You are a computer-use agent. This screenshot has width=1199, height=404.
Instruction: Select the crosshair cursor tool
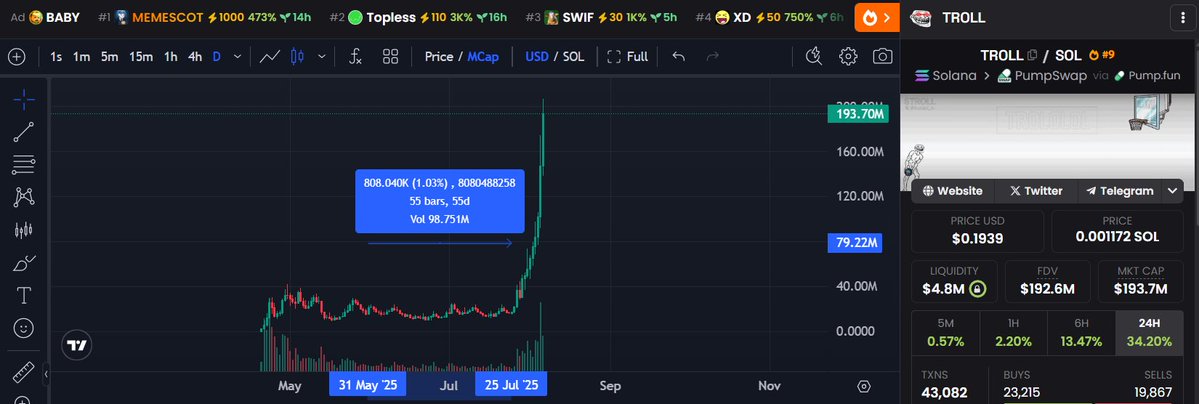[24, 99]
